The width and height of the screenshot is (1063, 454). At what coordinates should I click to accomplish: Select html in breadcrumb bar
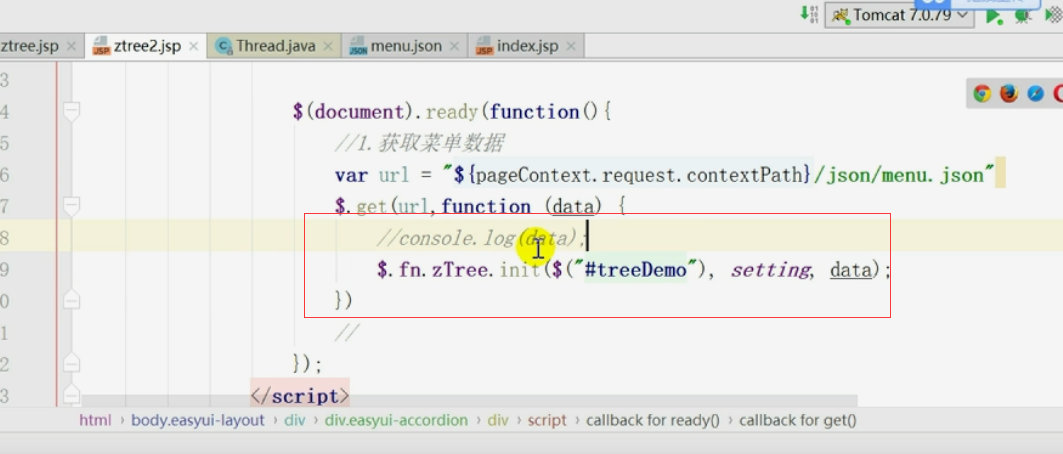(95, 420)
